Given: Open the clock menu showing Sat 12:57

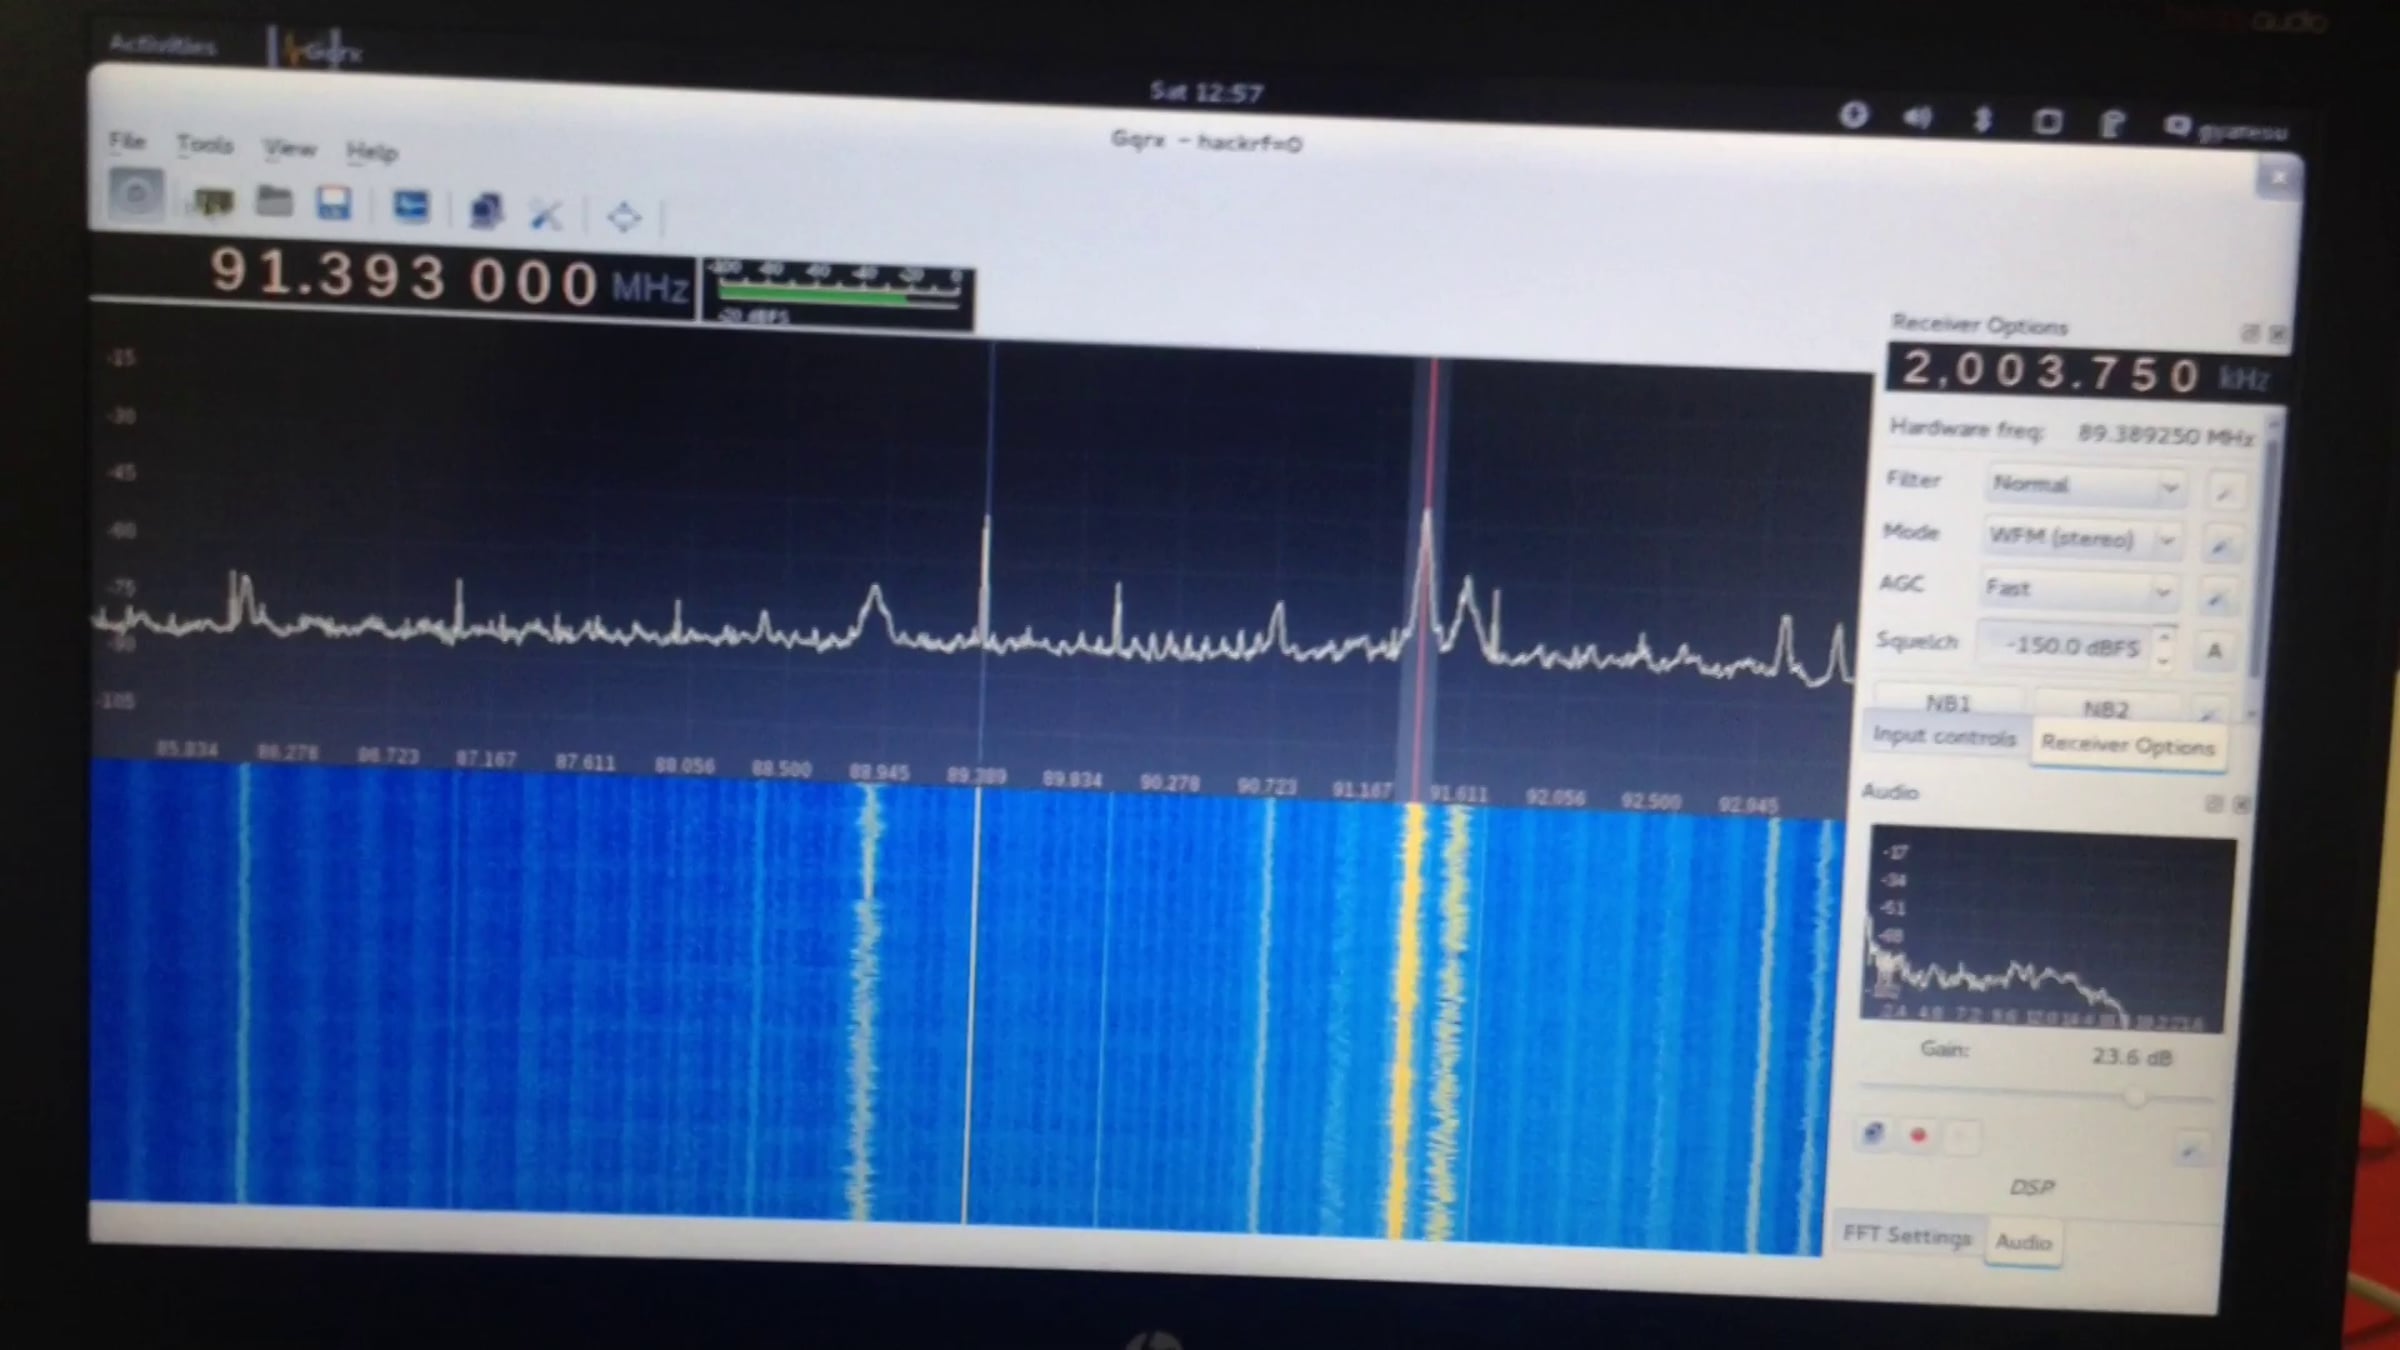Looking at the screenshot, I should (1207, 93).
